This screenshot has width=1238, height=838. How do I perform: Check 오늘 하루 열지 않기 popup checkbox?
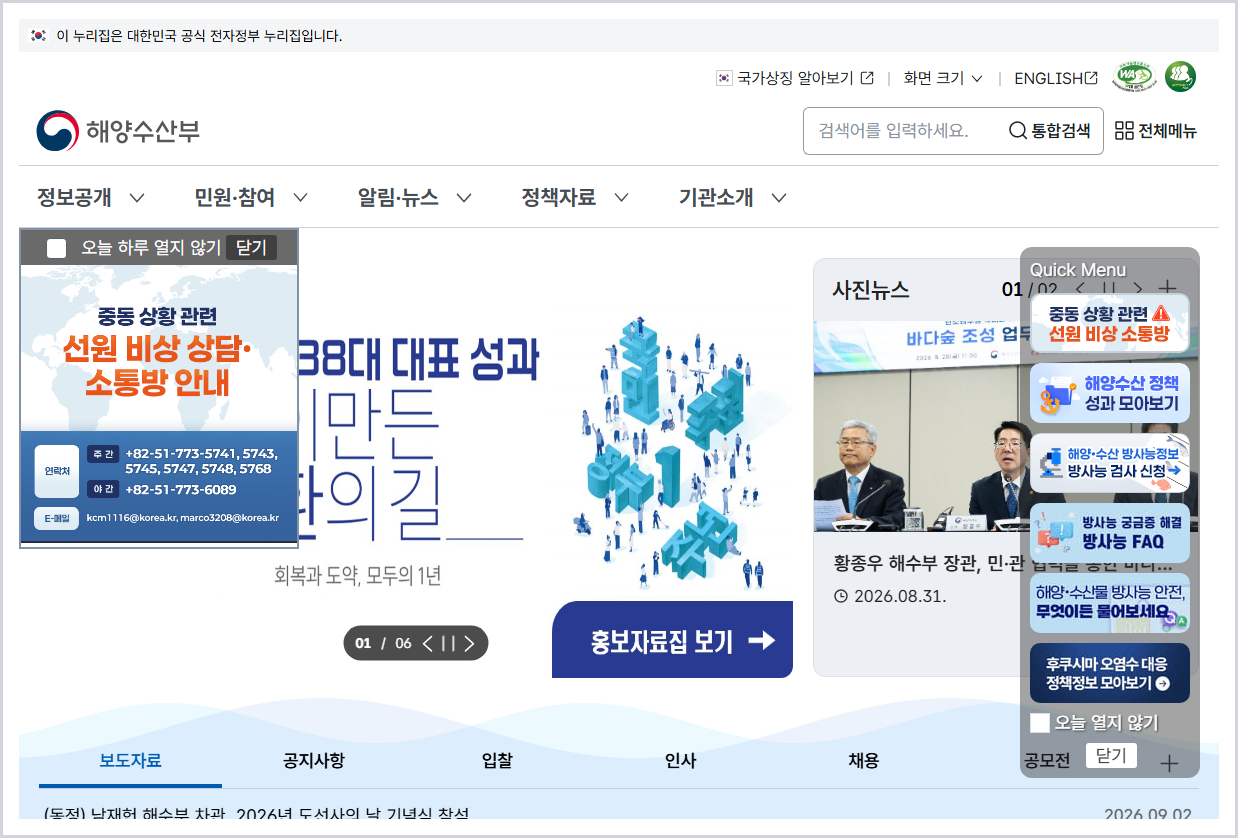pos(57,248)
